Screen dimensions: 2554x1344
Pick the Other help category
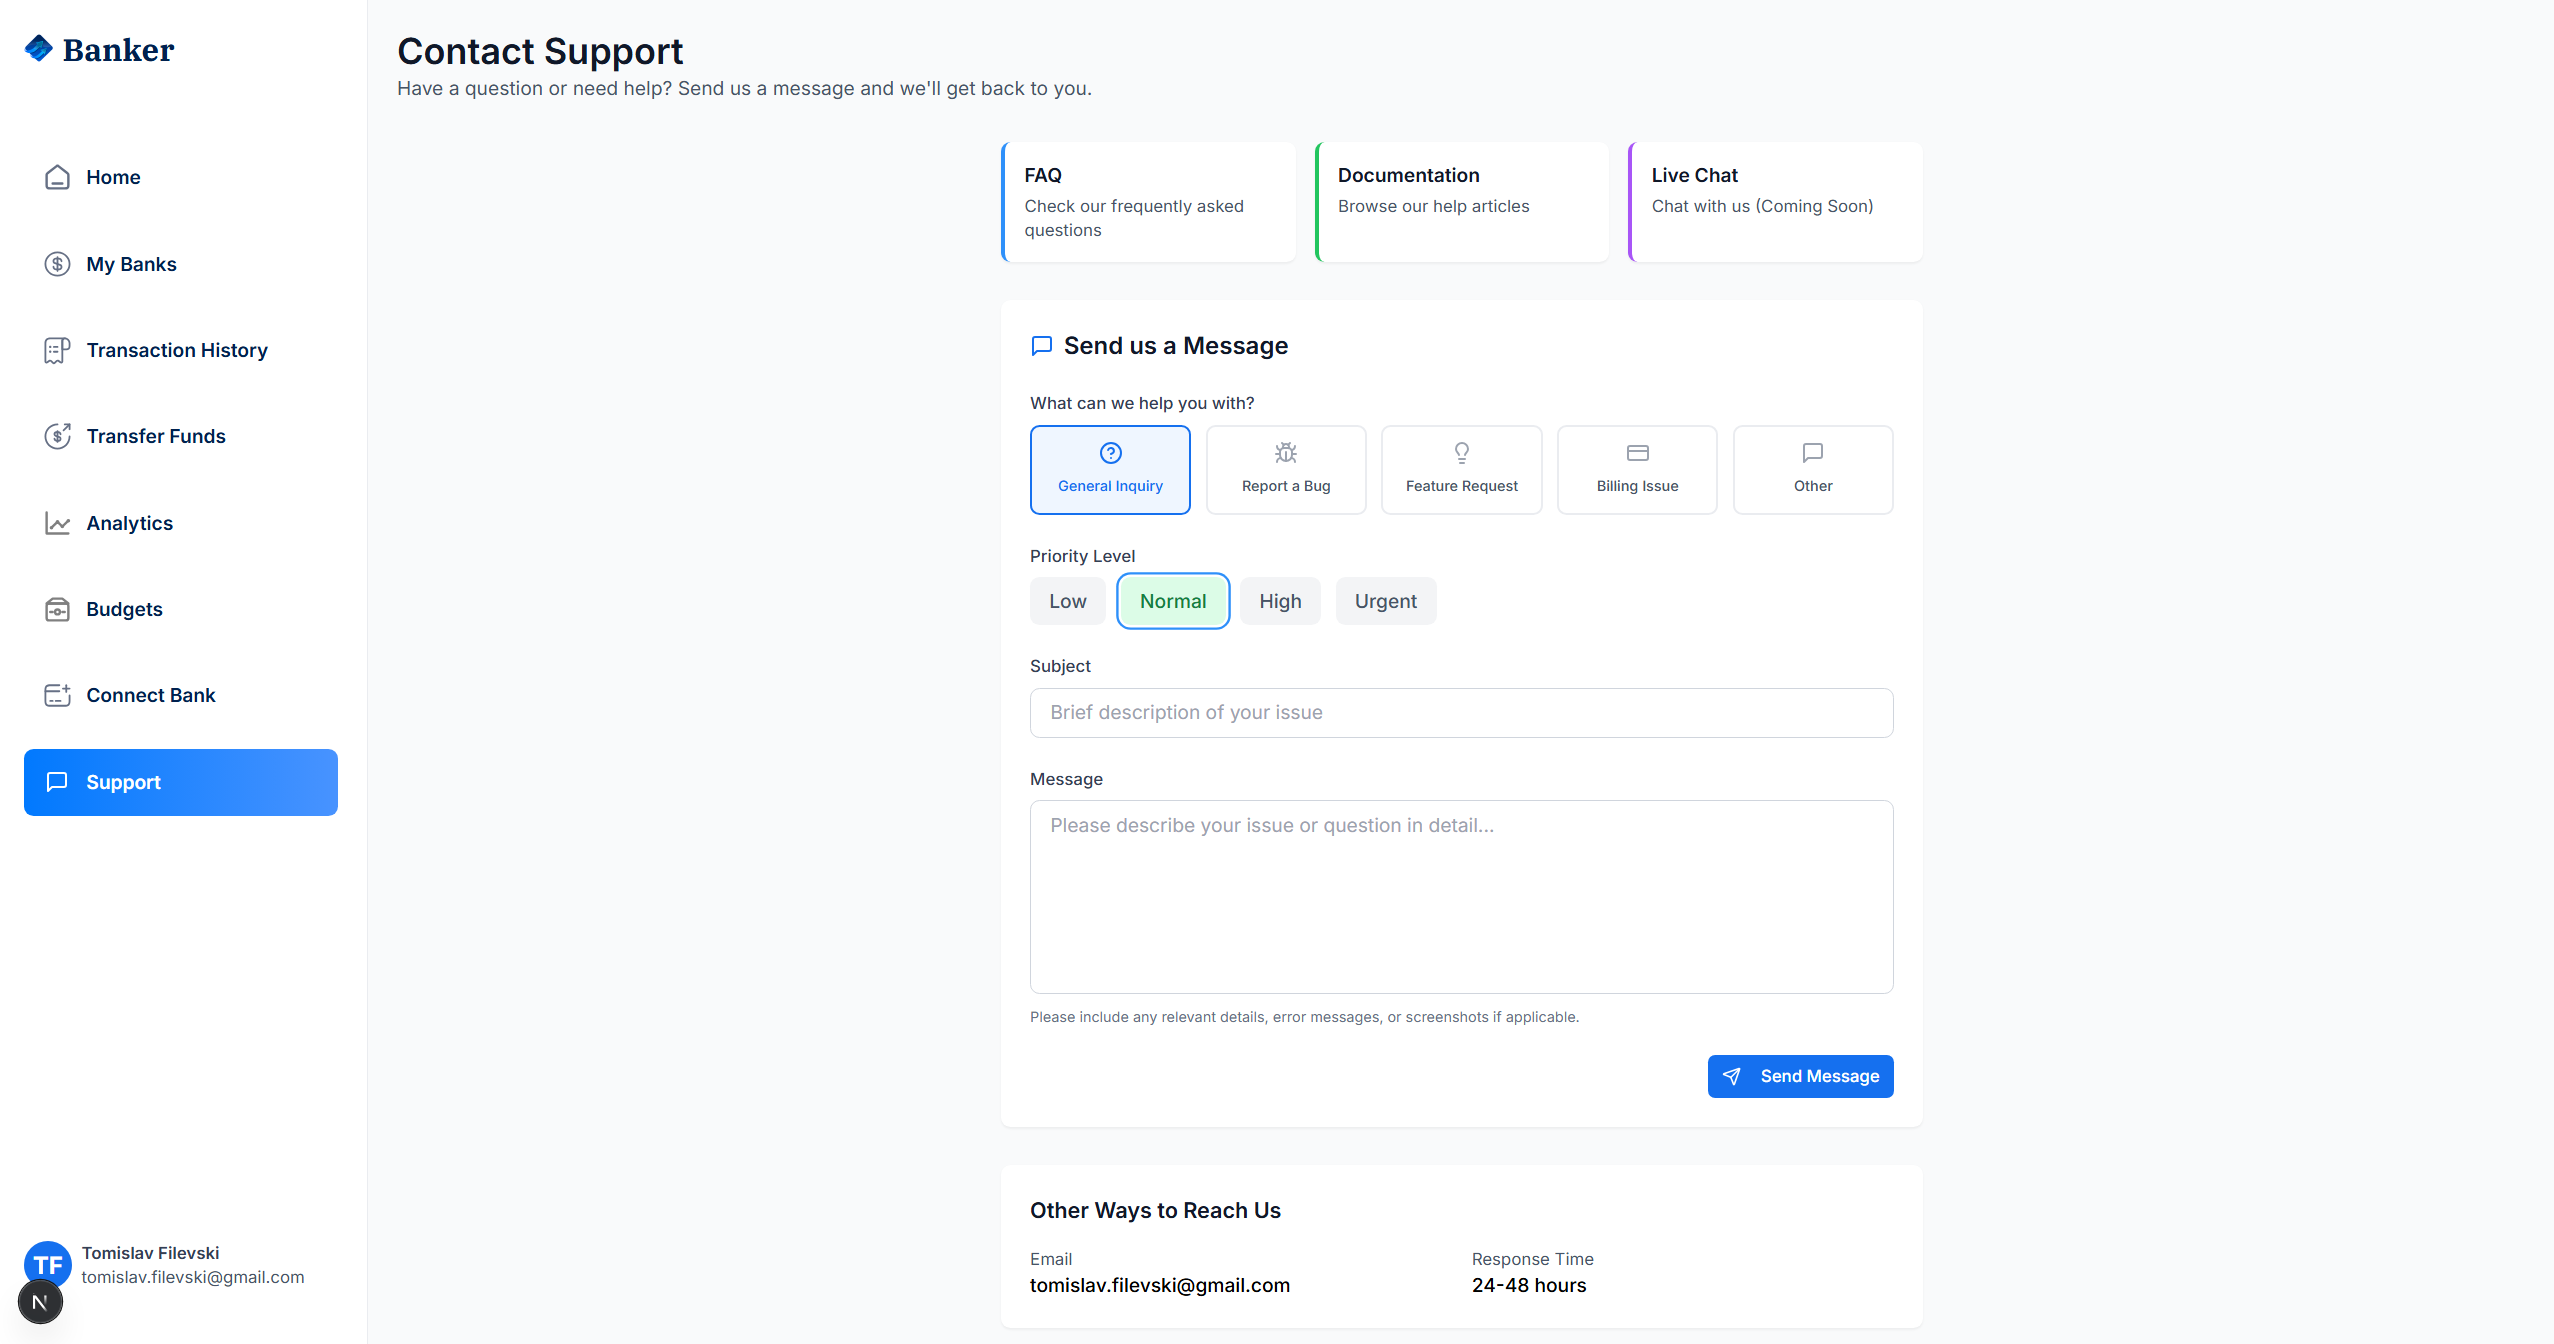[x=1812, y=470]
